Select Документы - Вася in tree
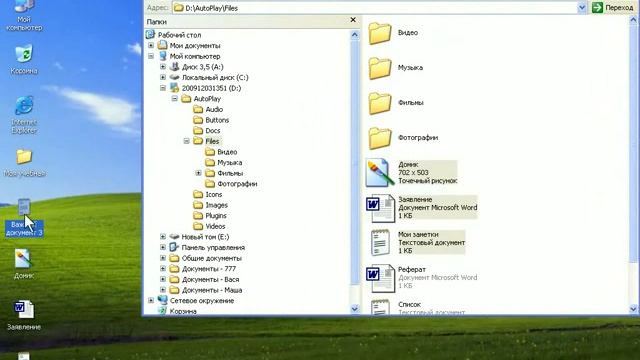640x360 pixels. tap(210, 279)
